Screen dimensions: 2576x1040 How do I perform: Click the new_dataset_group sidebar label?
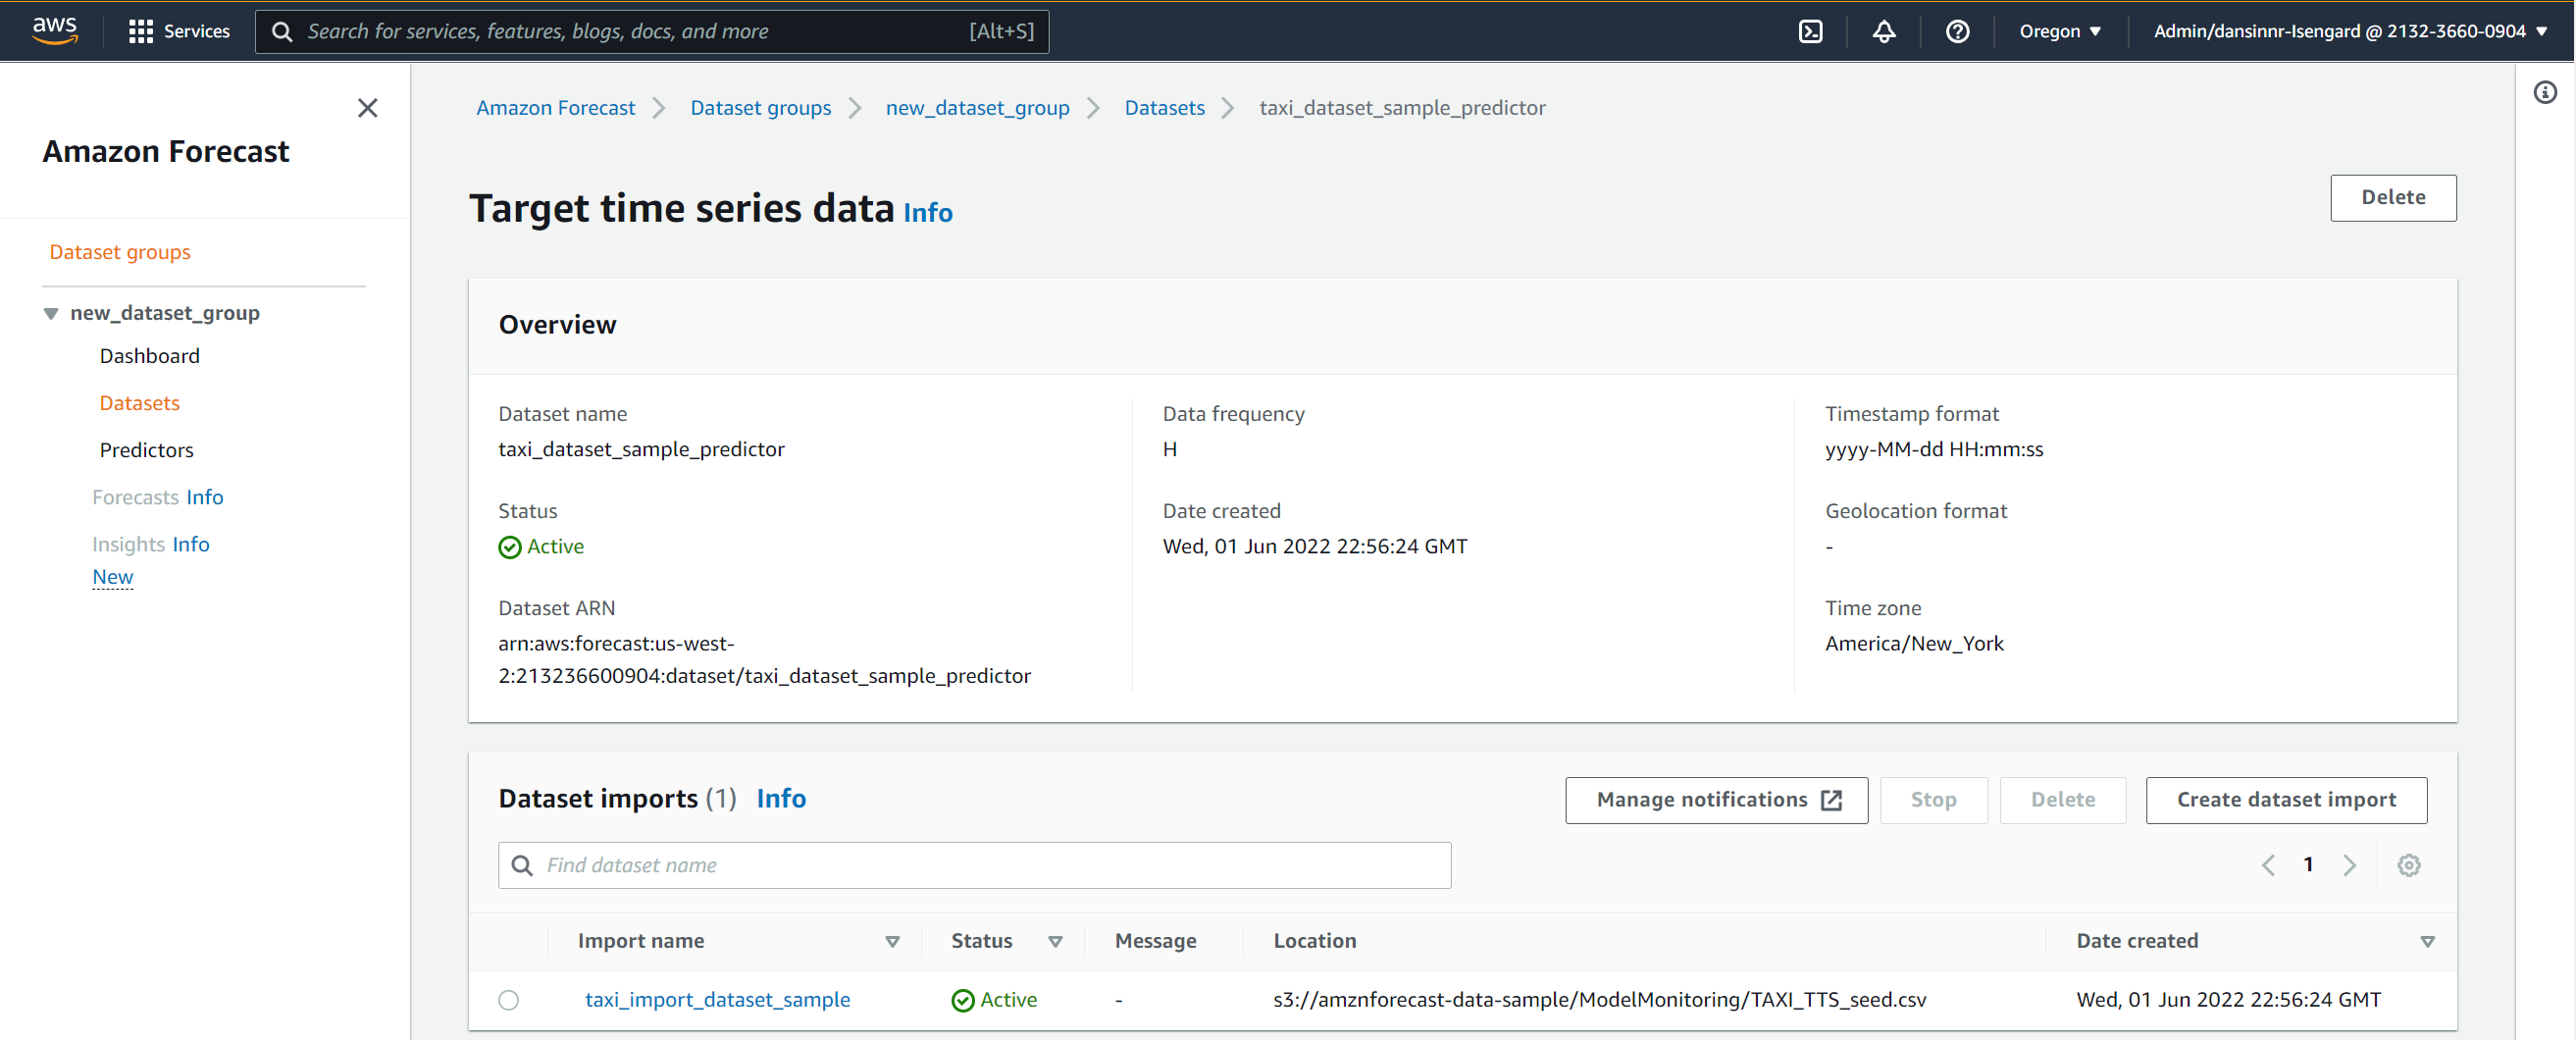pos(165,313)
